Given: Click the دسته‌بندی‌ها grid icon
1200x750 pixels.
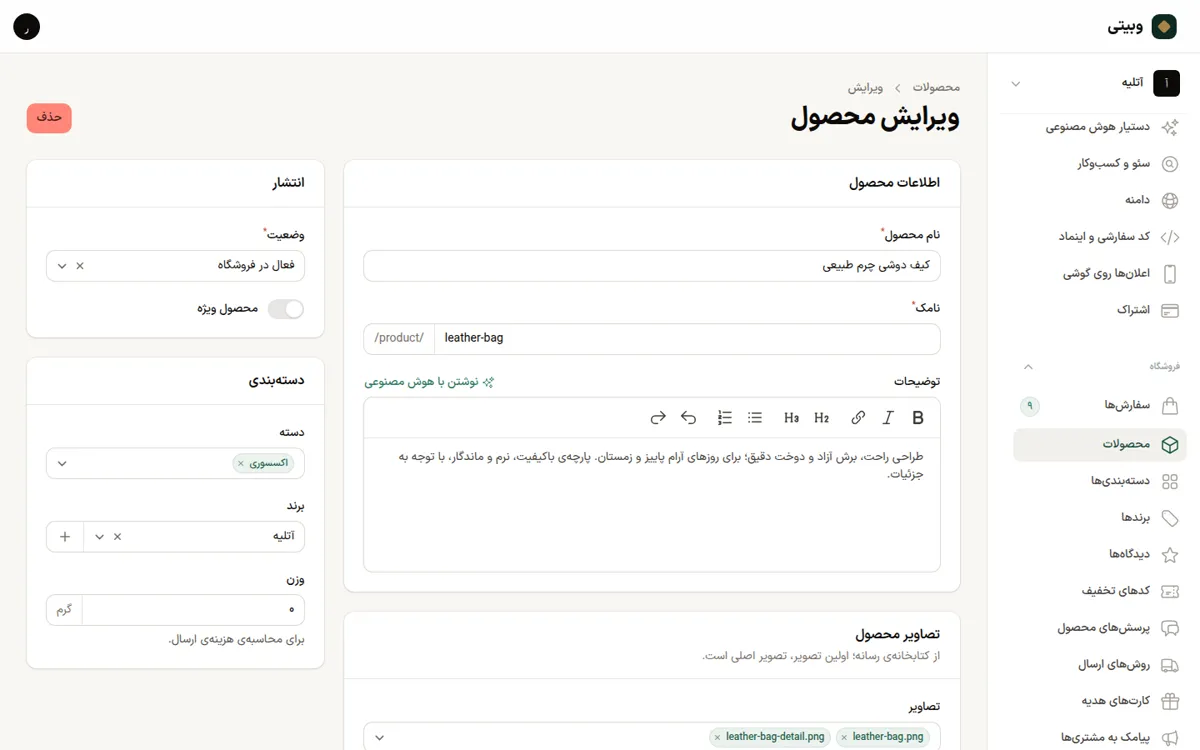Looking at the screenshot, I should pos(1169,481).
